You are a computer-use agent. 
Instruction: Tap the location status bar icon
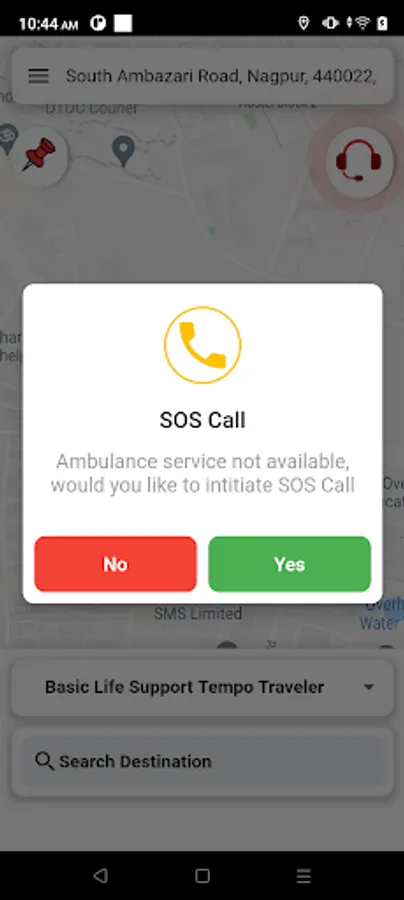point(304,23)
